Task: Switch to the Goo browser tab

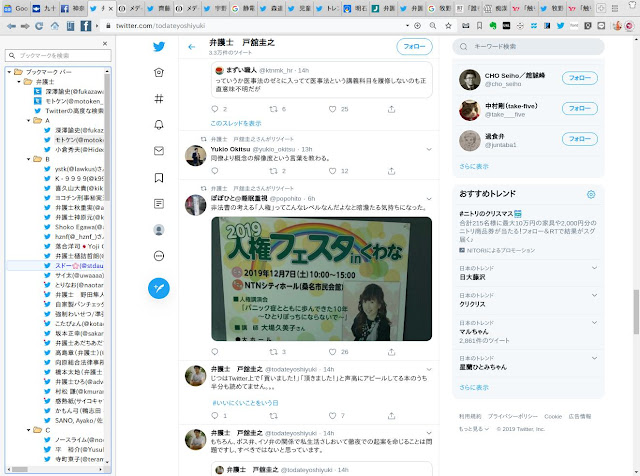Action: [16, 8]
